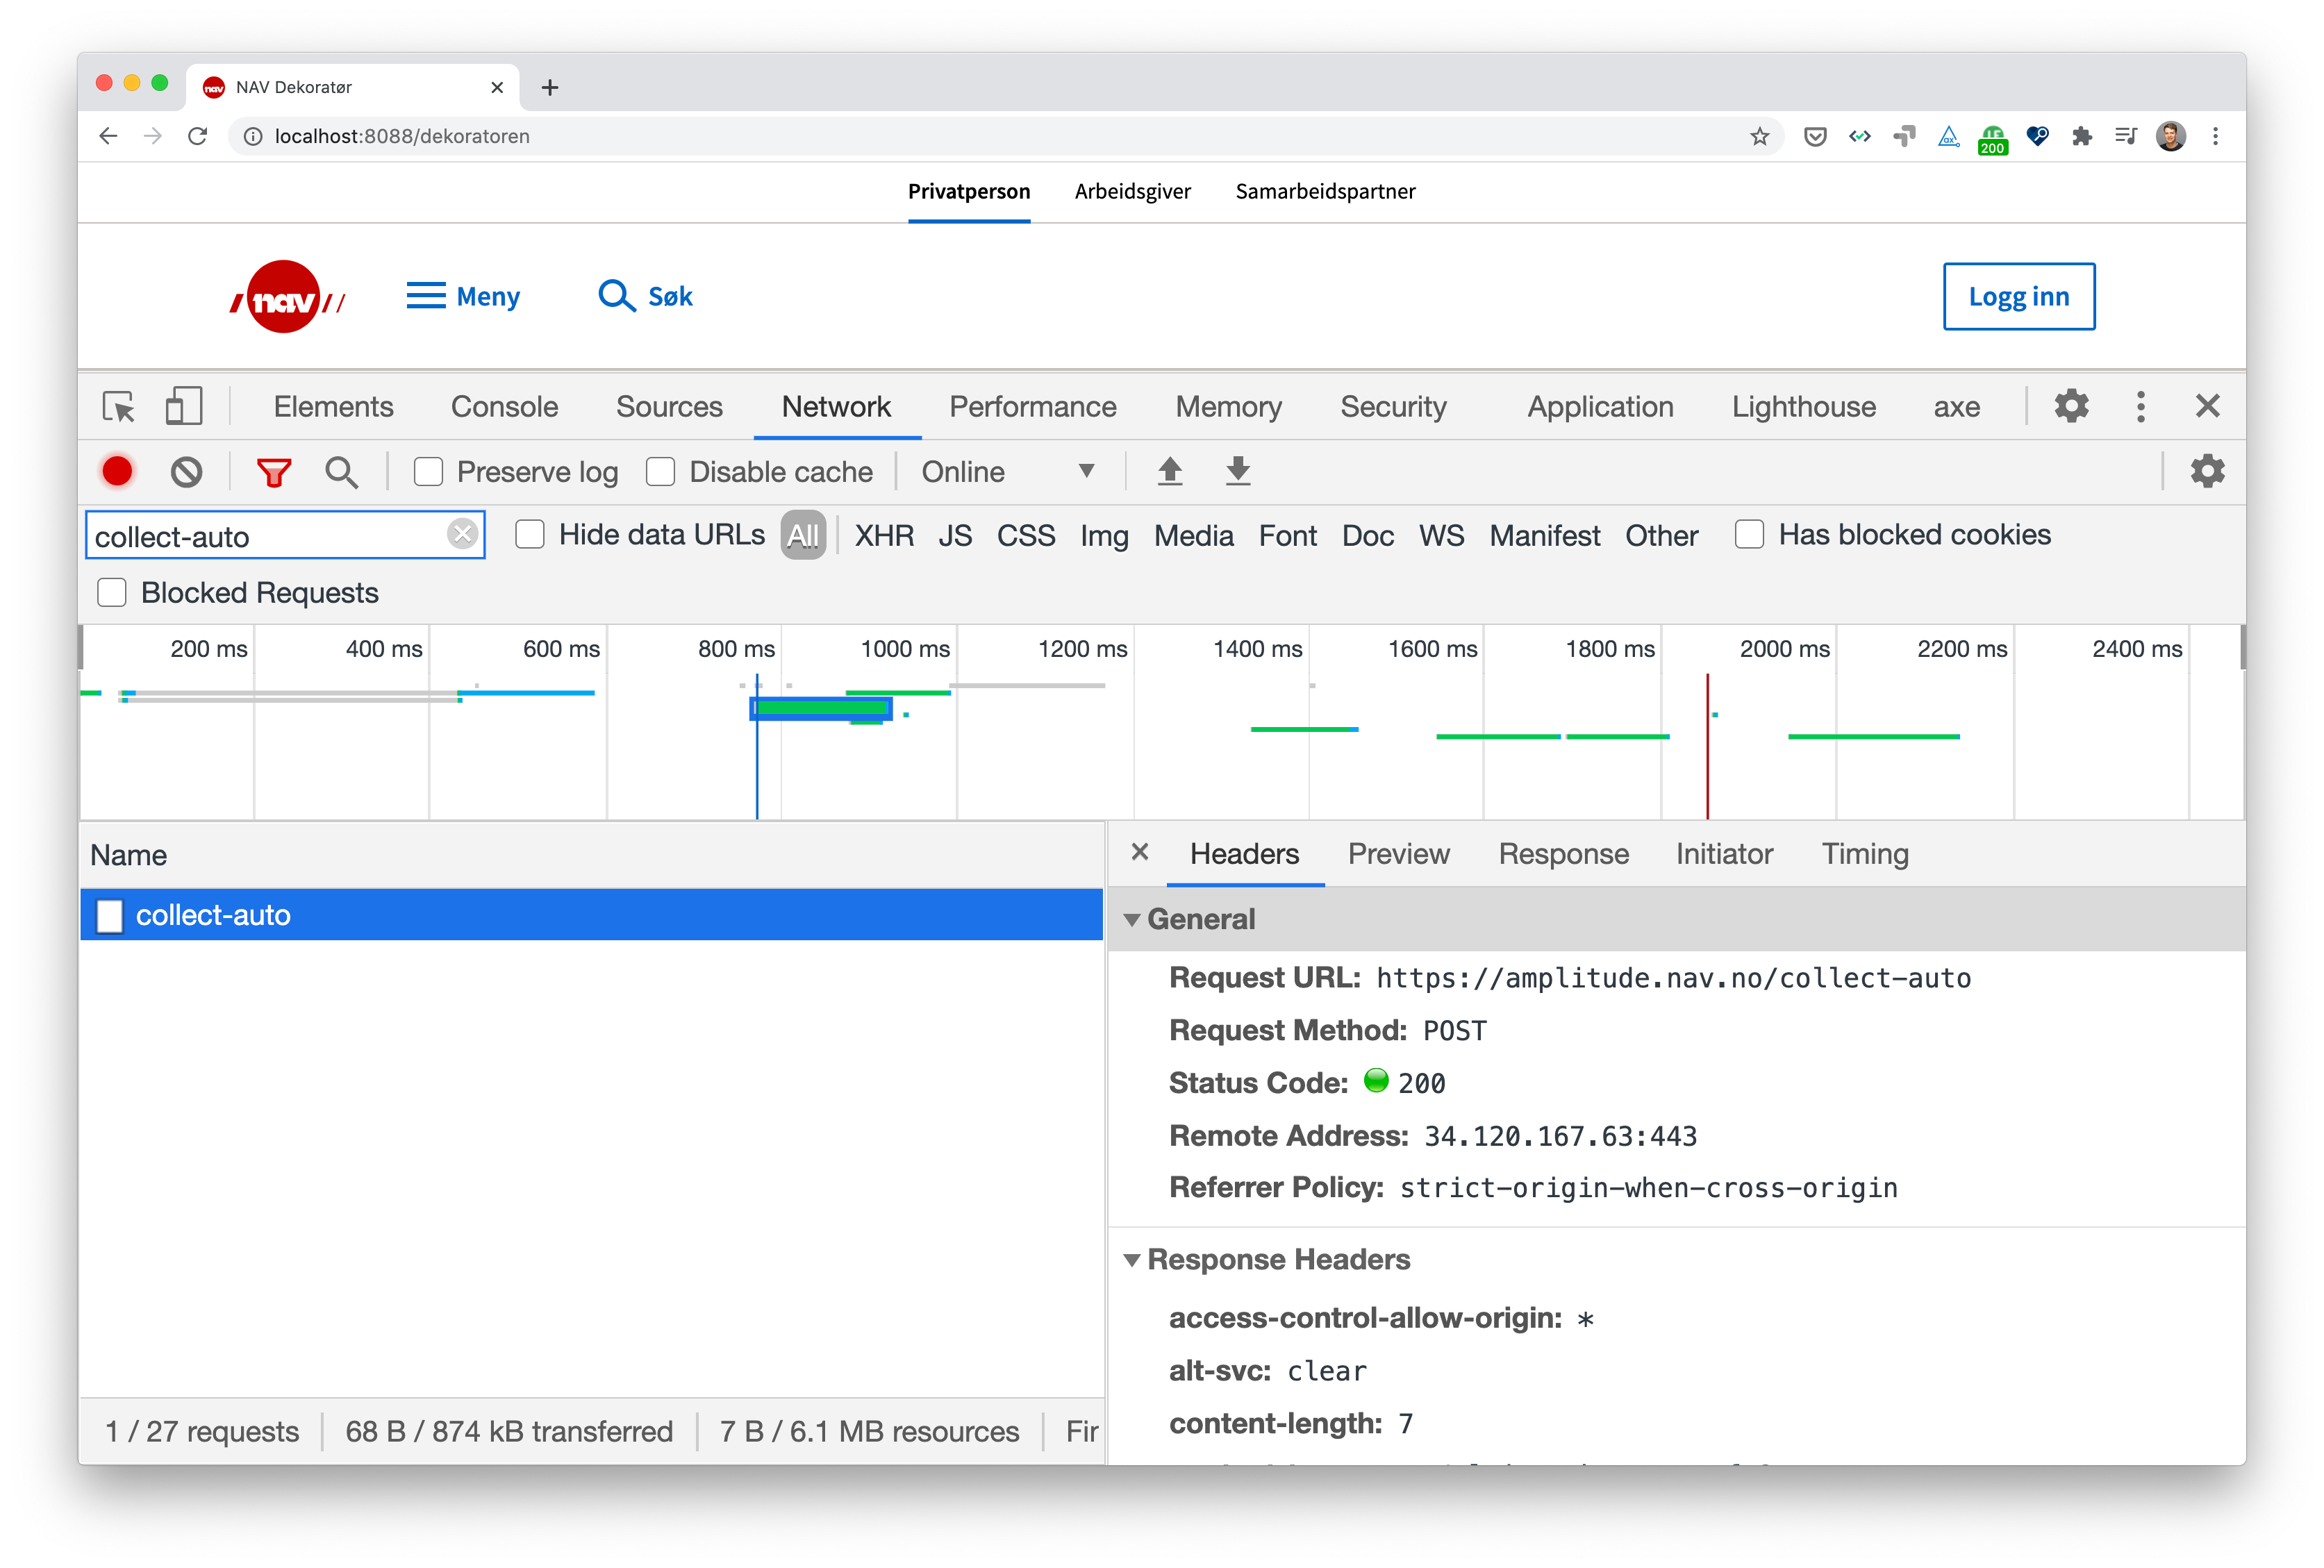Toggle the network filter funnel icon
2324x1568 pixels.
click(x=273, y=471)
